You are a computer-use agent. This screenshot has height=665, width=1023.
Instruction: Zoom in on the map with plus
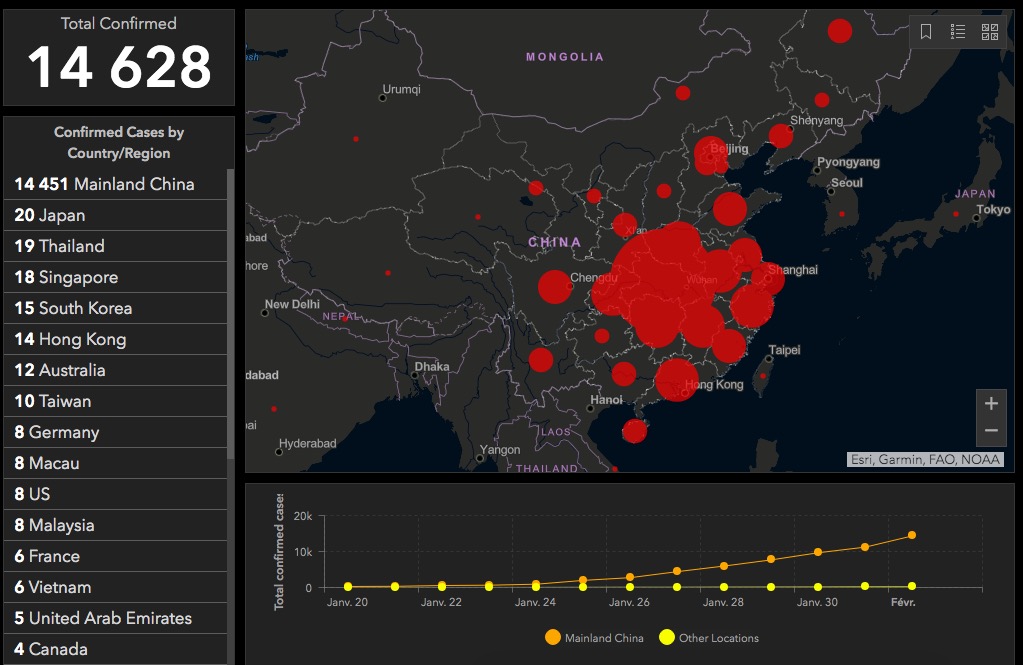coord(991,404)
